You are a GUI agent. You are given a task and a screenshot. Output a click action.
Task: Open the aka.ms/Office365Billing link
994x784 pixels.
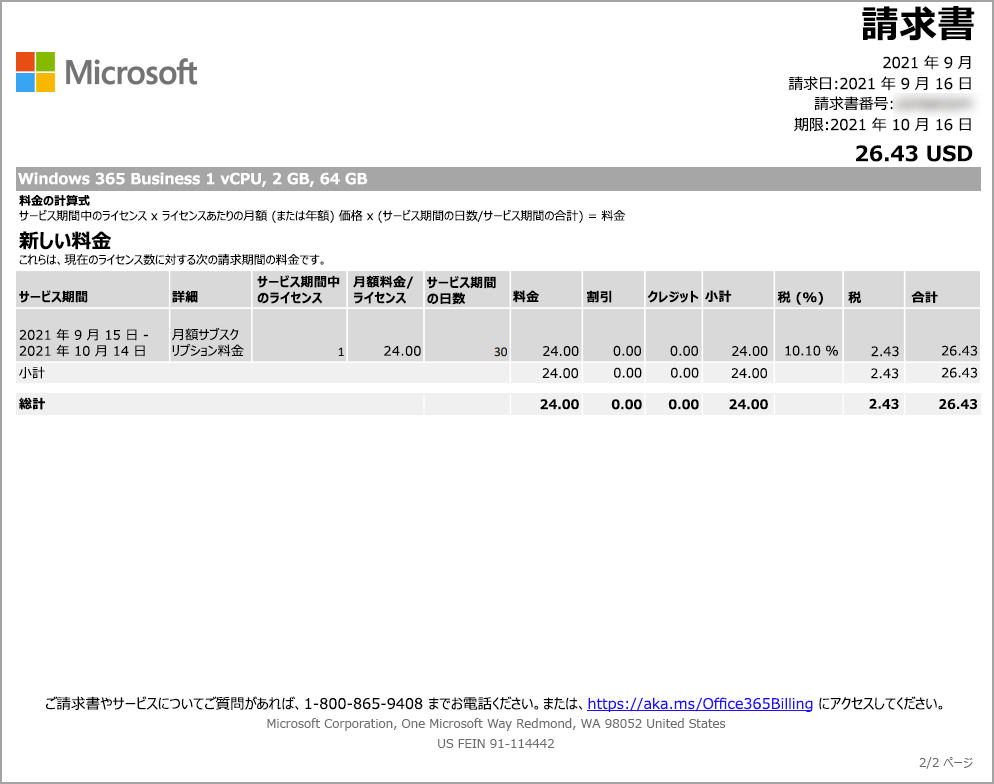[x=700, y=704]
